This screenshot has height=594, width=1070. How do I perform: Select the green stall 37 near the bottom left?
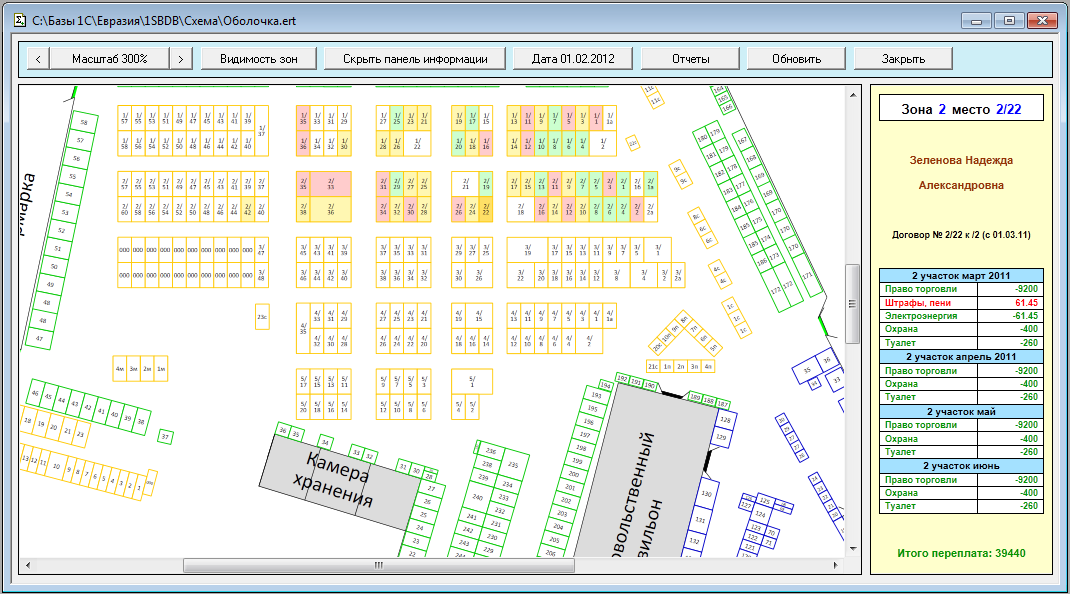click(166, 437)
